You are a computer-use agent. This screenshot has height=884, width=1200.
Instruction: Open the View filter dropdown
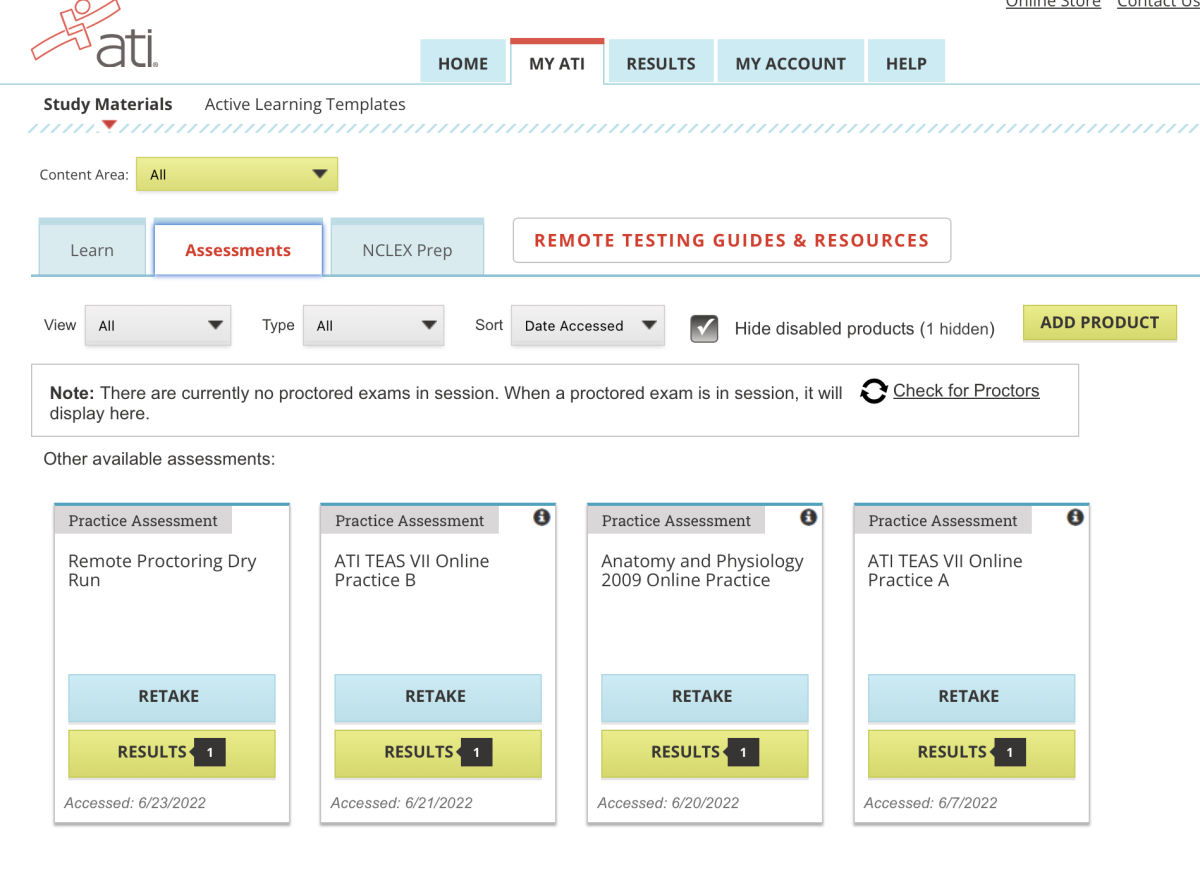pyautogui.click(x=158, y=326)
